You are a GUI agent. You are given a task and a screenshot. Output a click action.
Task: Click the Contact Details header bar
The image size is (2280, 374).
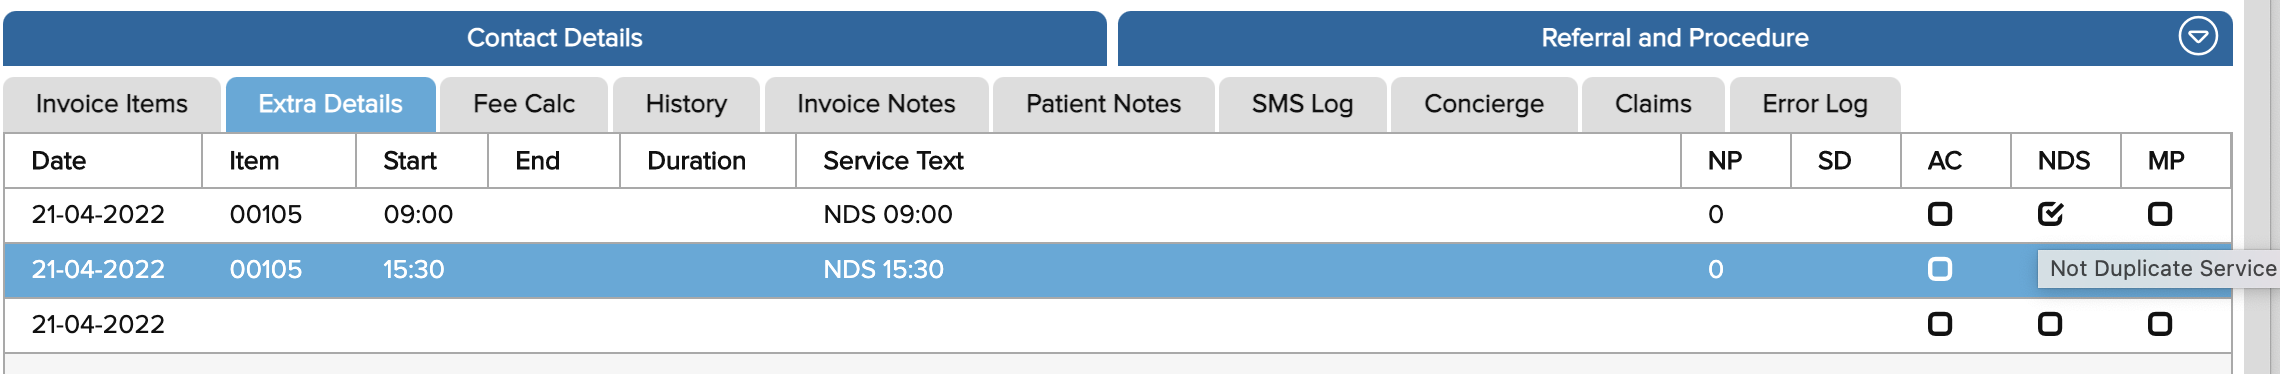tap(555, 38)
